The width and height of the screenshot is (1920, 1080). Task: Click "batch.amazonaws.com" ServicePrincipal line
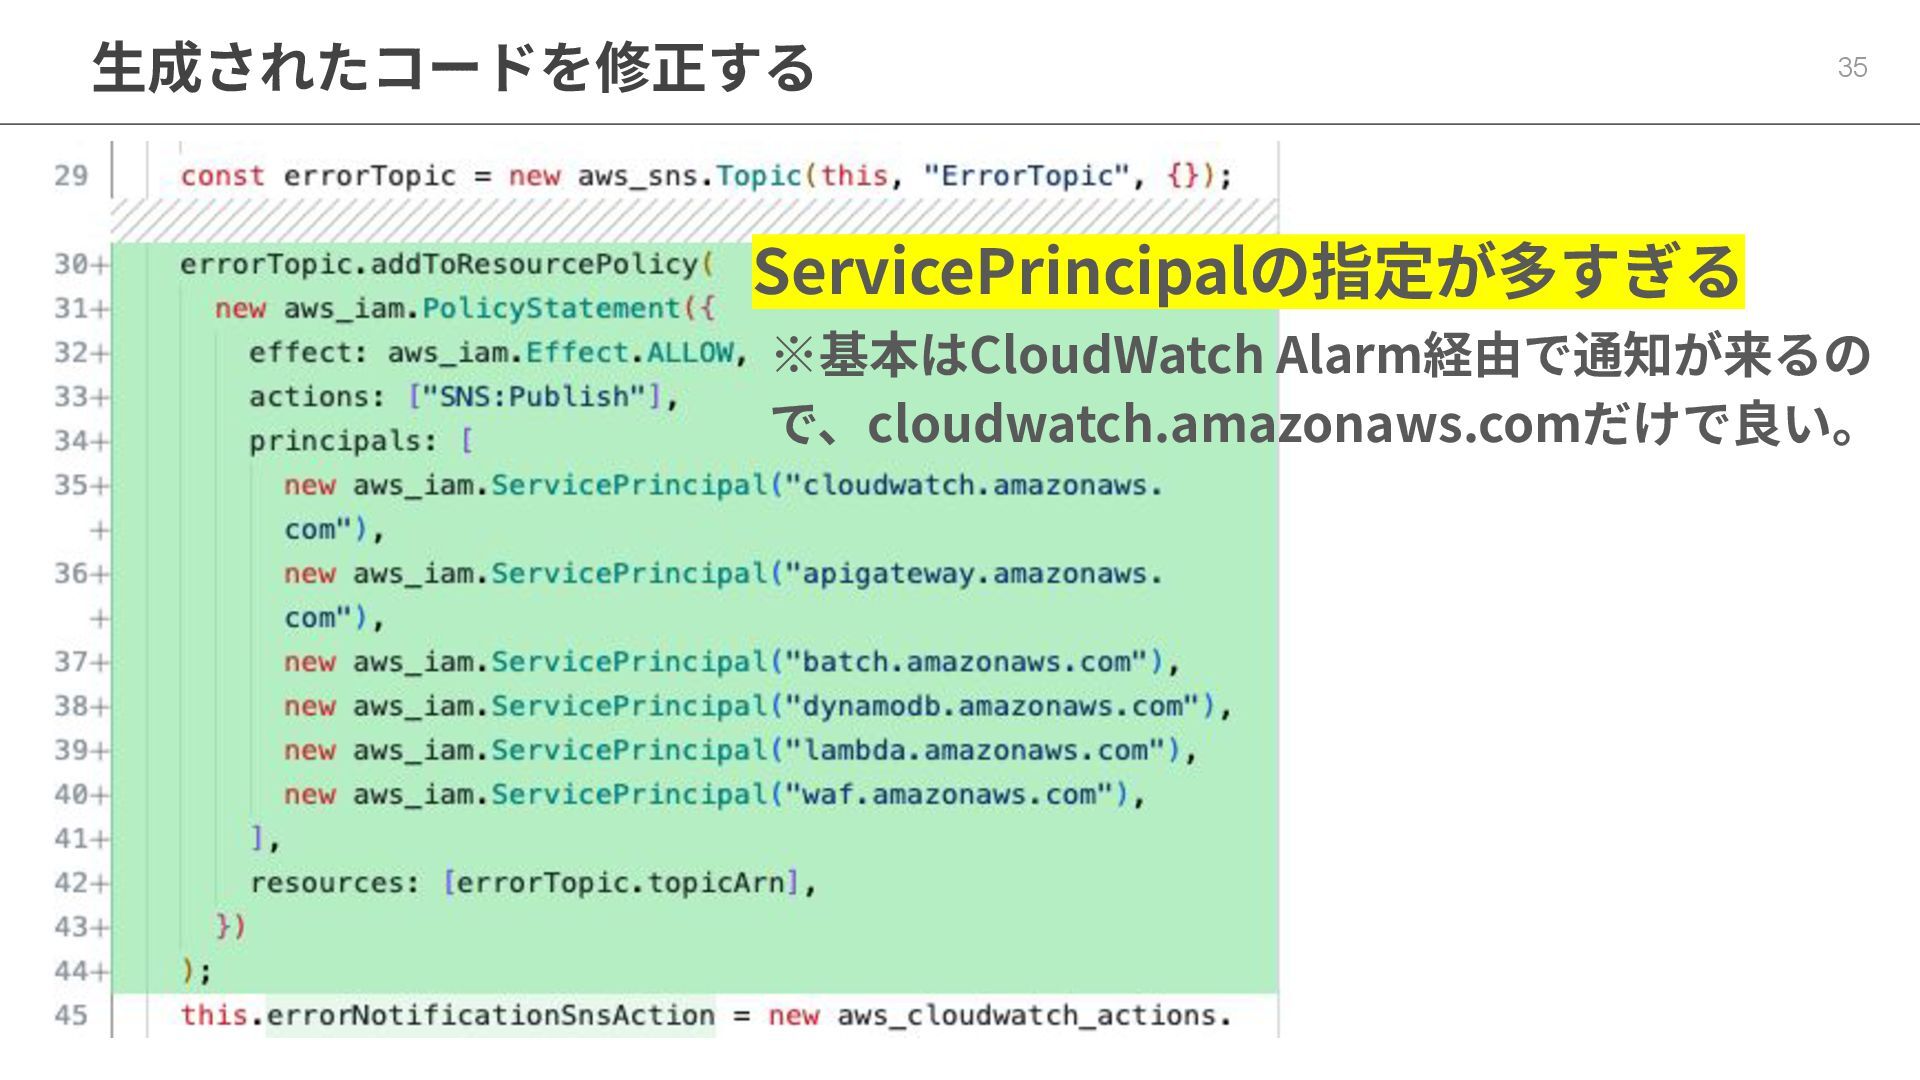964,662
